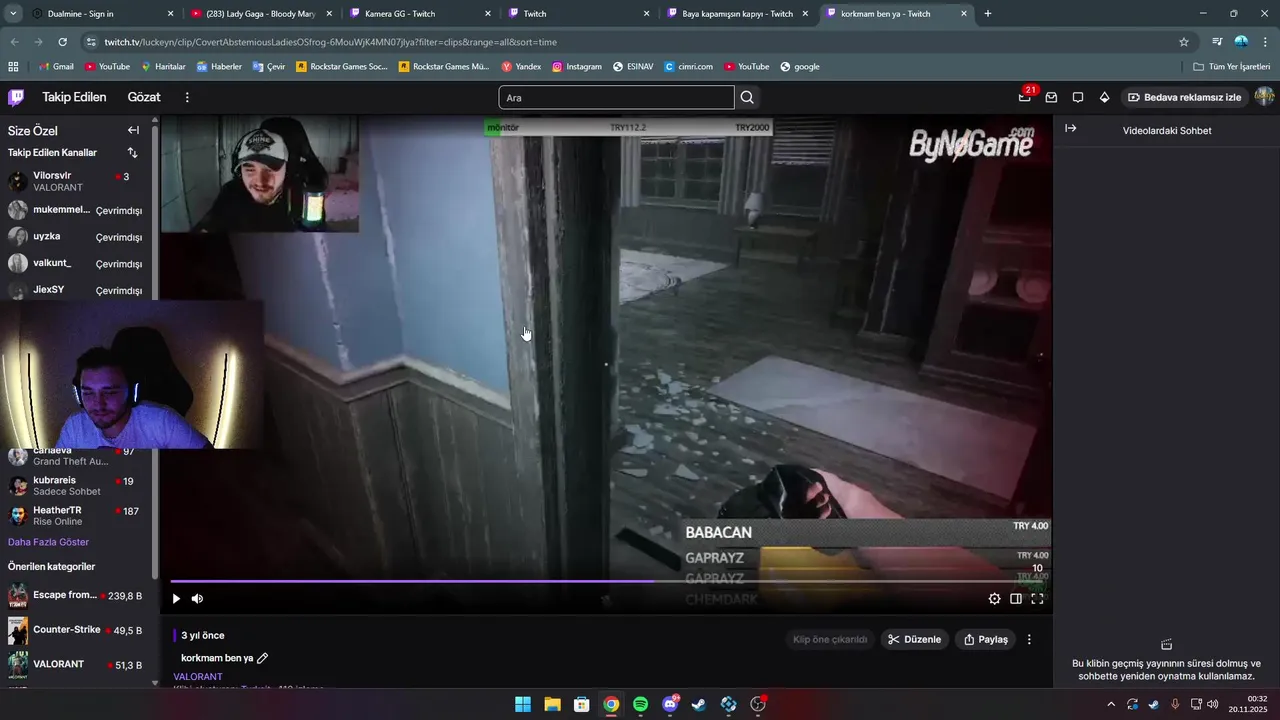
Task: Close the korkmam ben ya tab
Action: pos(964,14)
